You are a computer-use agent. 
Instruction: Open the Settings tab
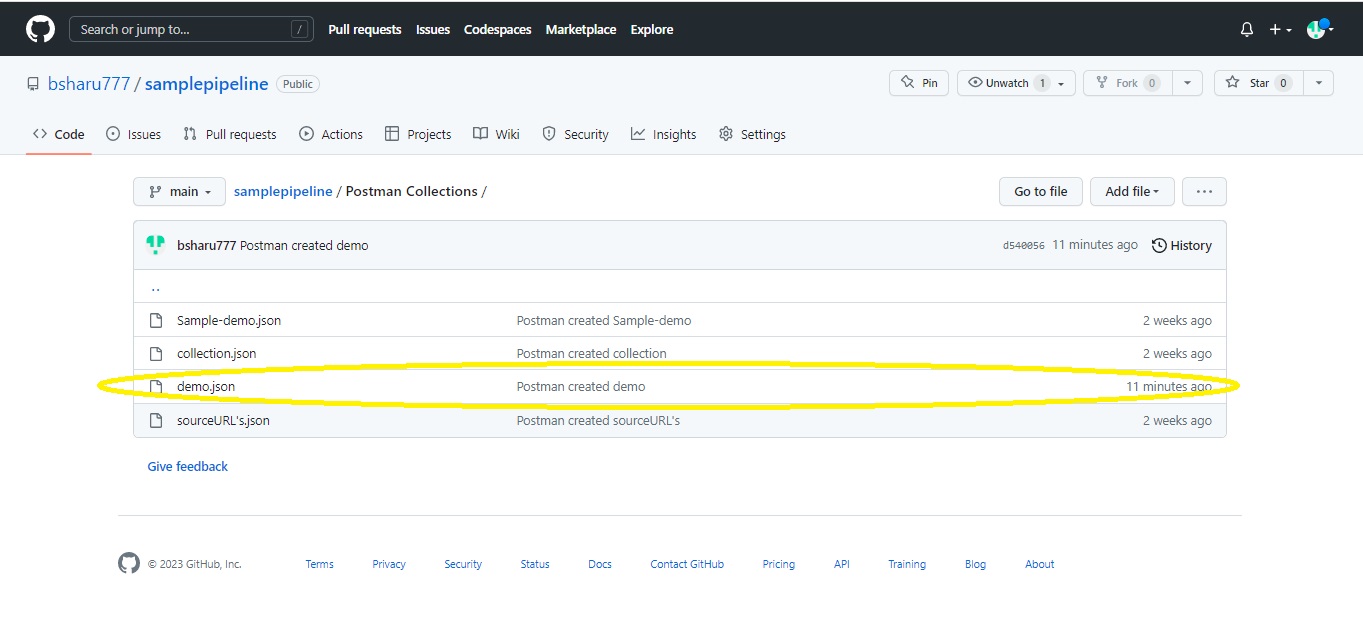coord(752,134)
